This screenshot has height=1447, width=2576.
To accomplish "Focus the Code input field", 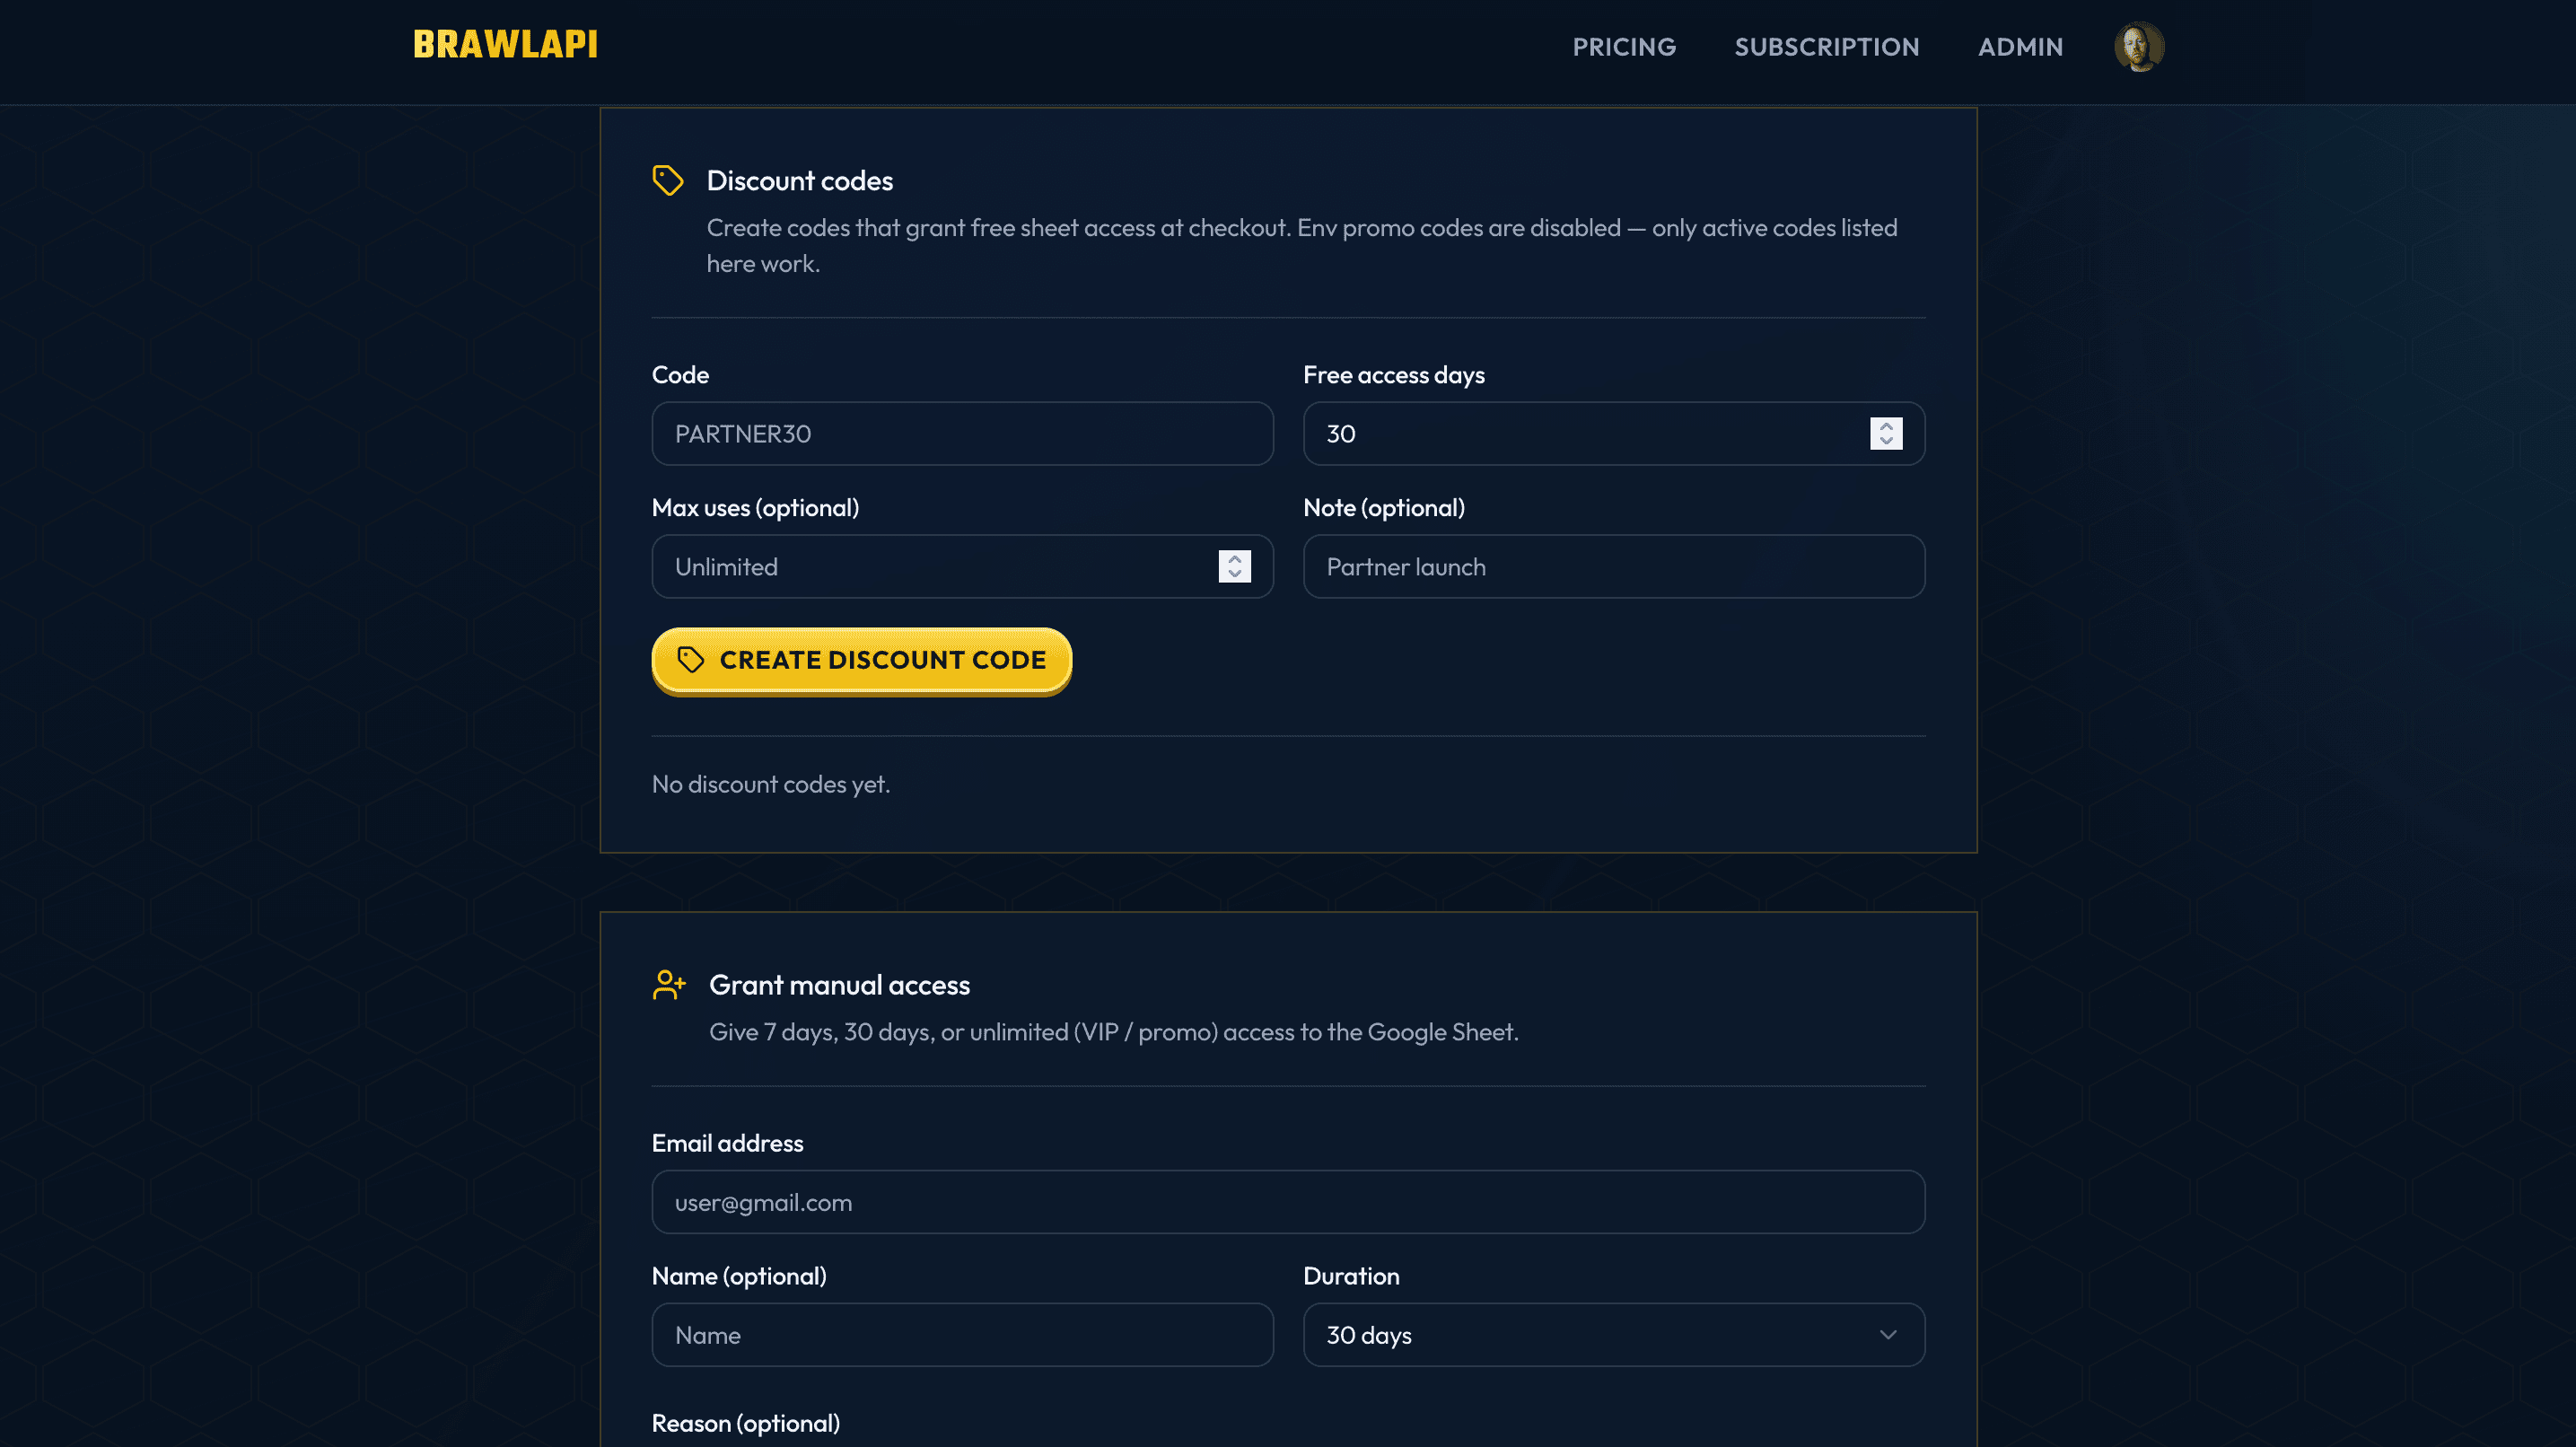I will [x=962, y=434].
